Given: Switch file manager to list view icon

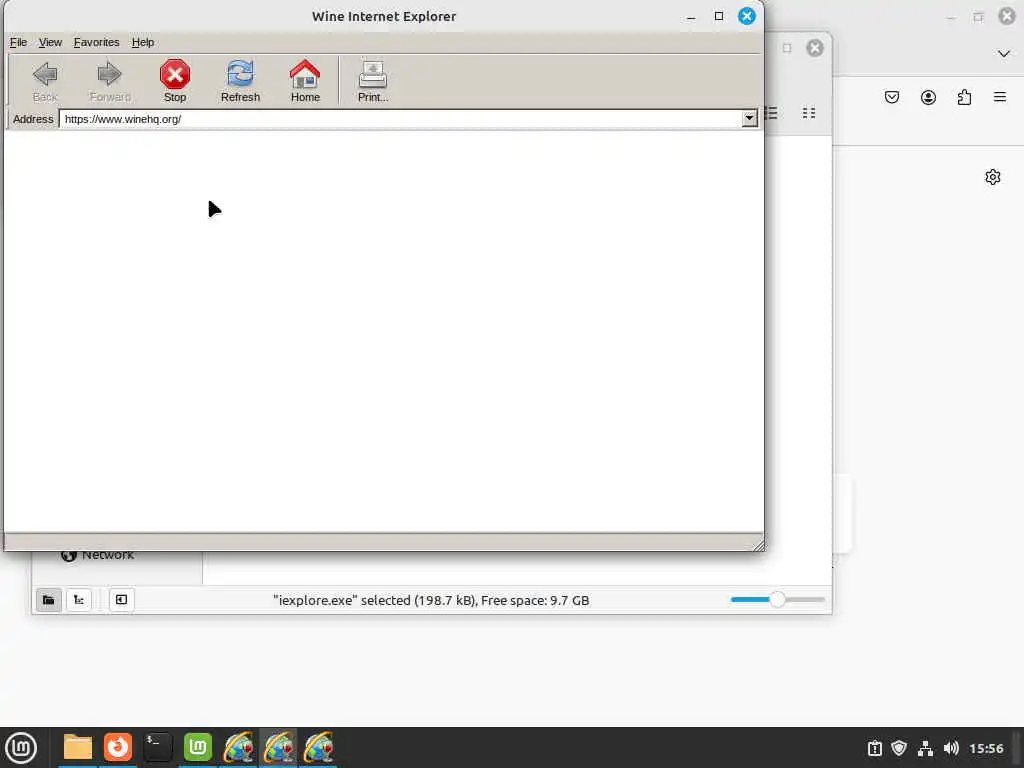Looking at the screenshot, I should tap(772, 113).
